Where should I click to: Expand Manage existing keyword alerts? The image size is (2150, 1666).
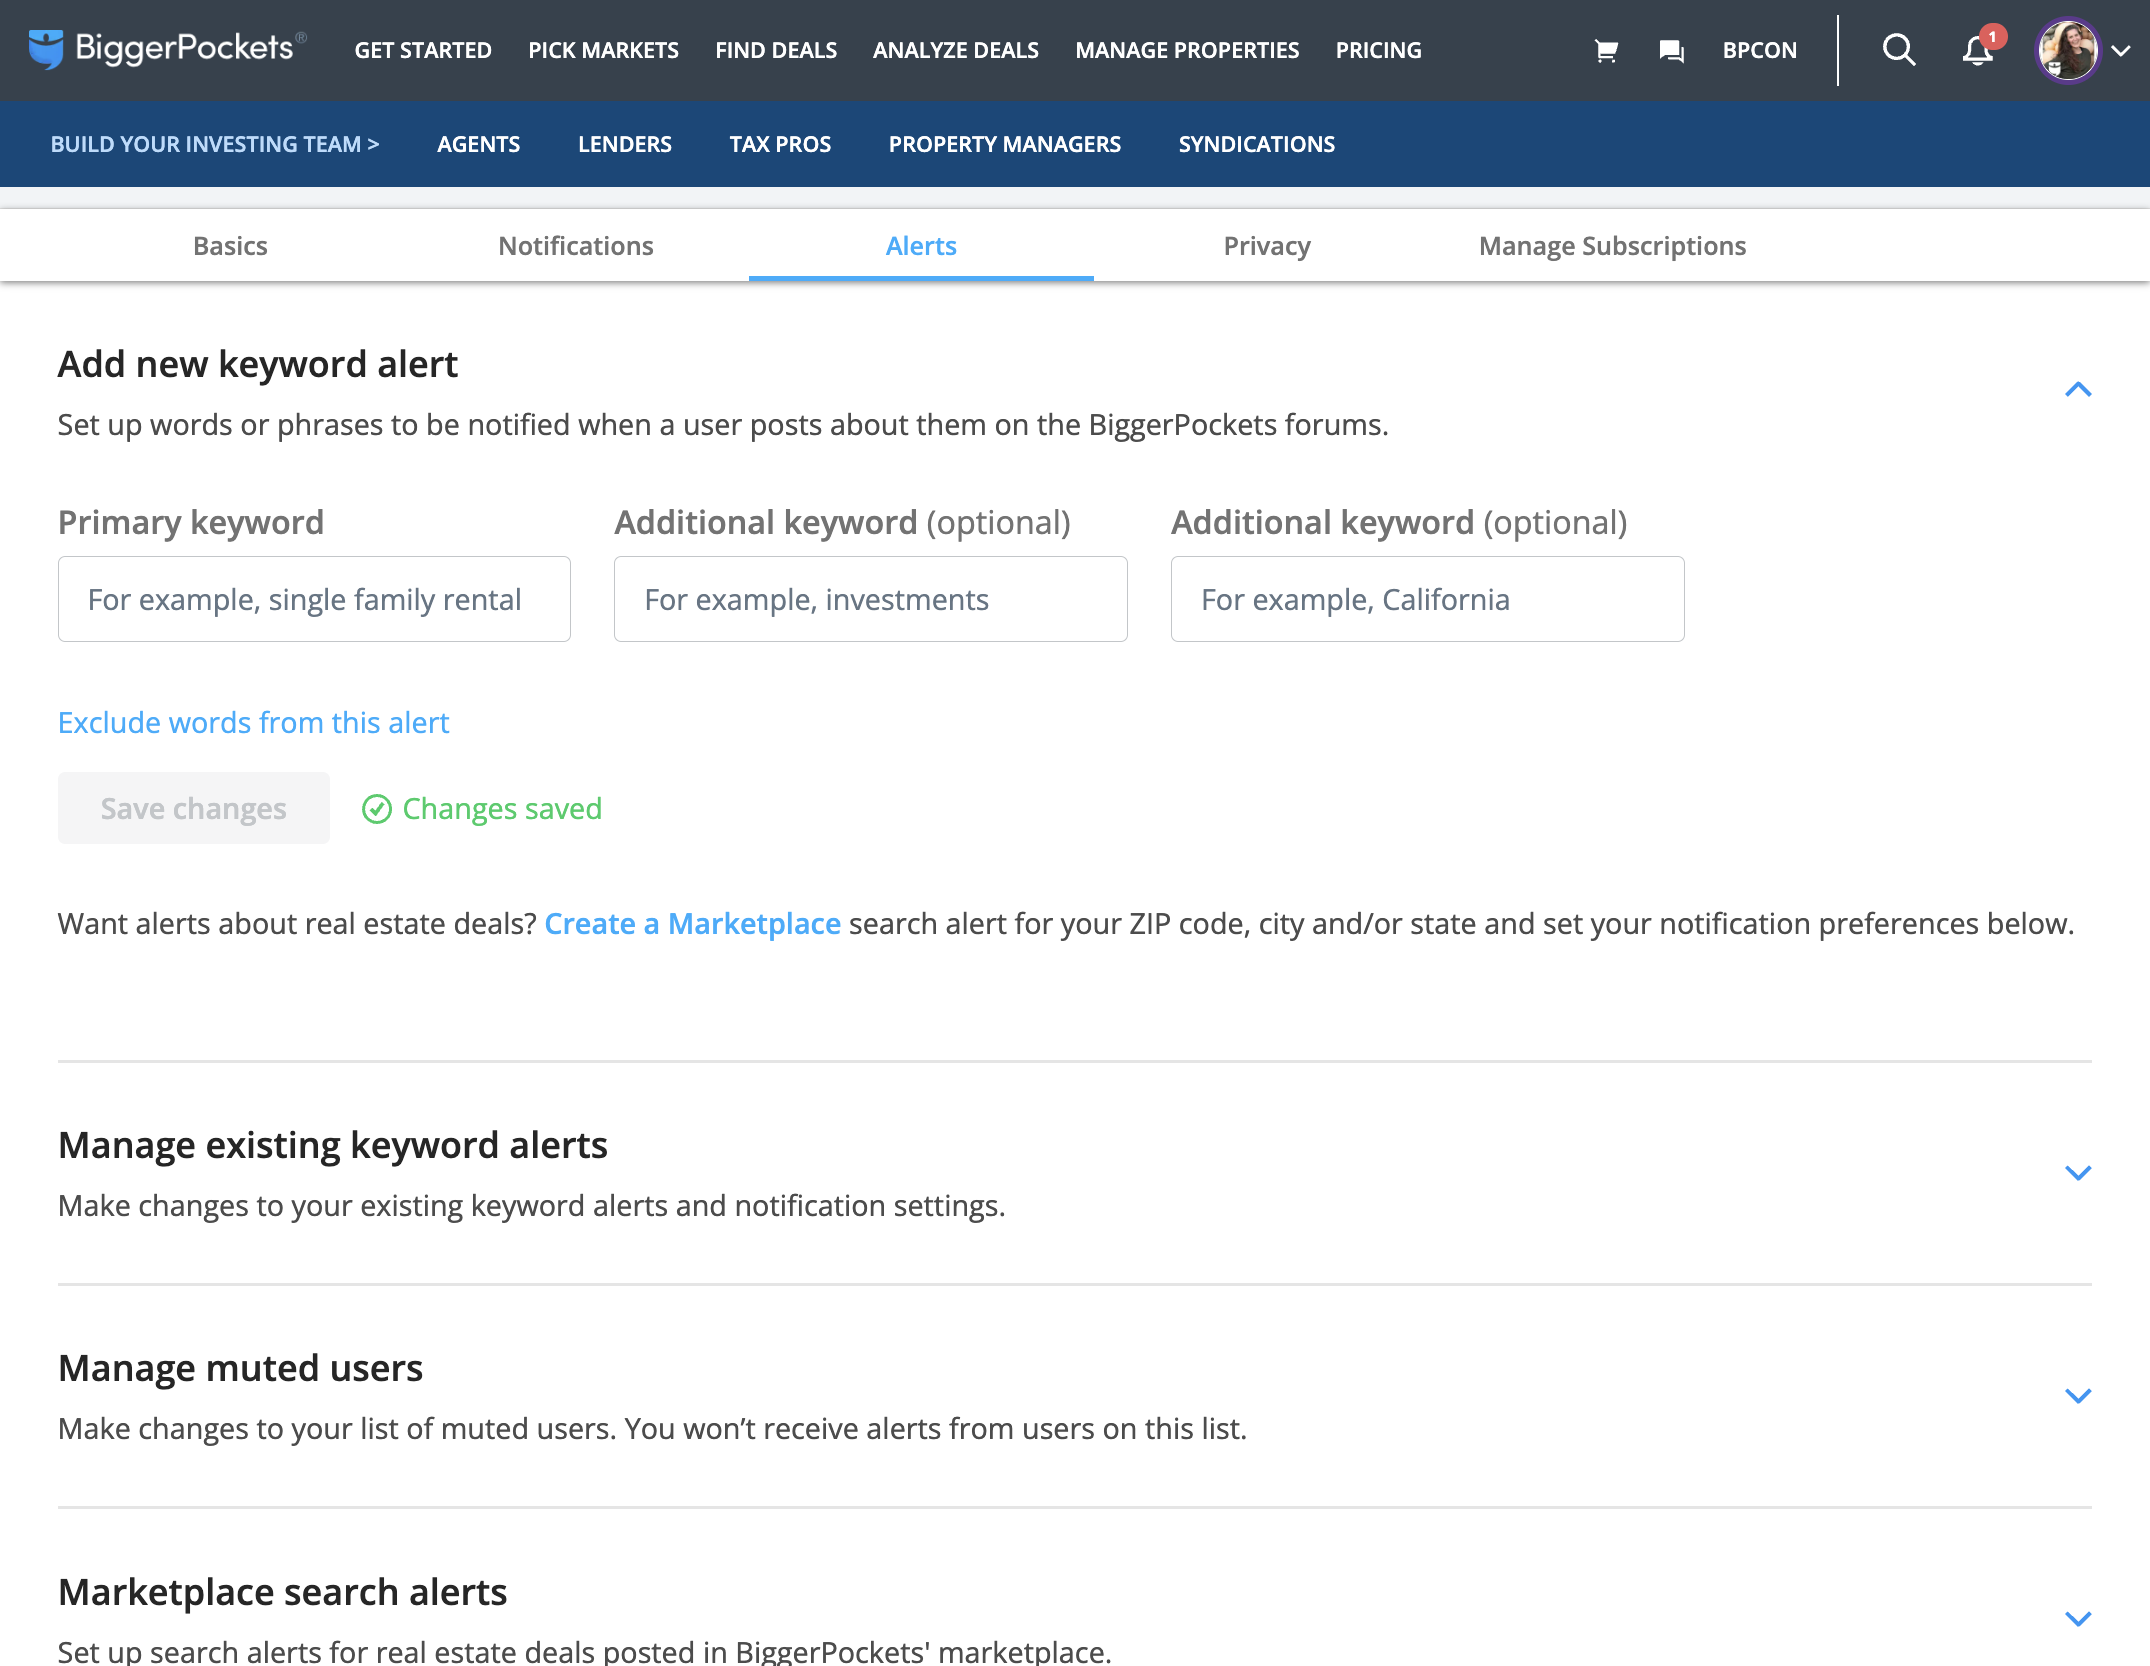2078,1173
